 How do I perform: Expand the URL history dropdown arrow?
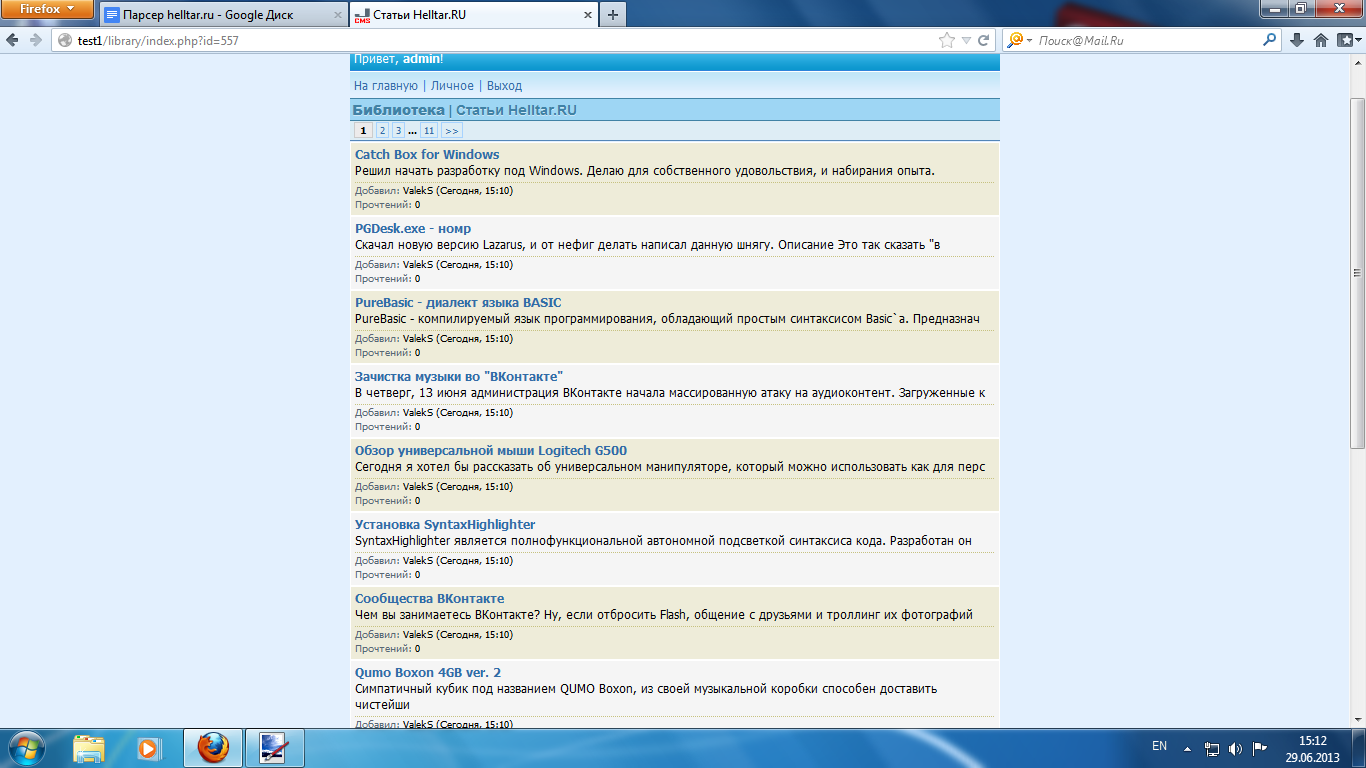tap(966, 40)
